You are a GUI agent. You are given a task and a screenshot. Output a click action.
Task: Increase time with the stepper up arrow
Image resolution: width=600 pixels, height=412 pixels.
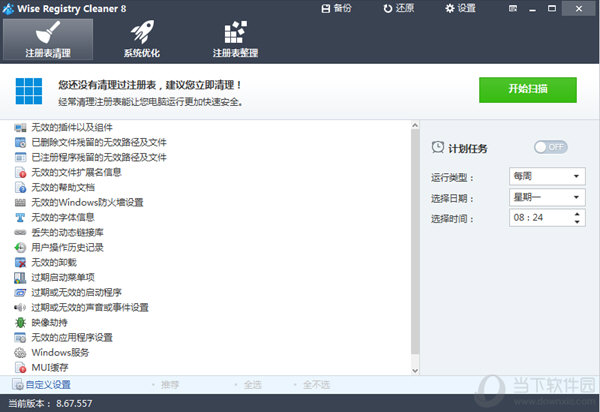pyautogui.click(x=577, y=214)
